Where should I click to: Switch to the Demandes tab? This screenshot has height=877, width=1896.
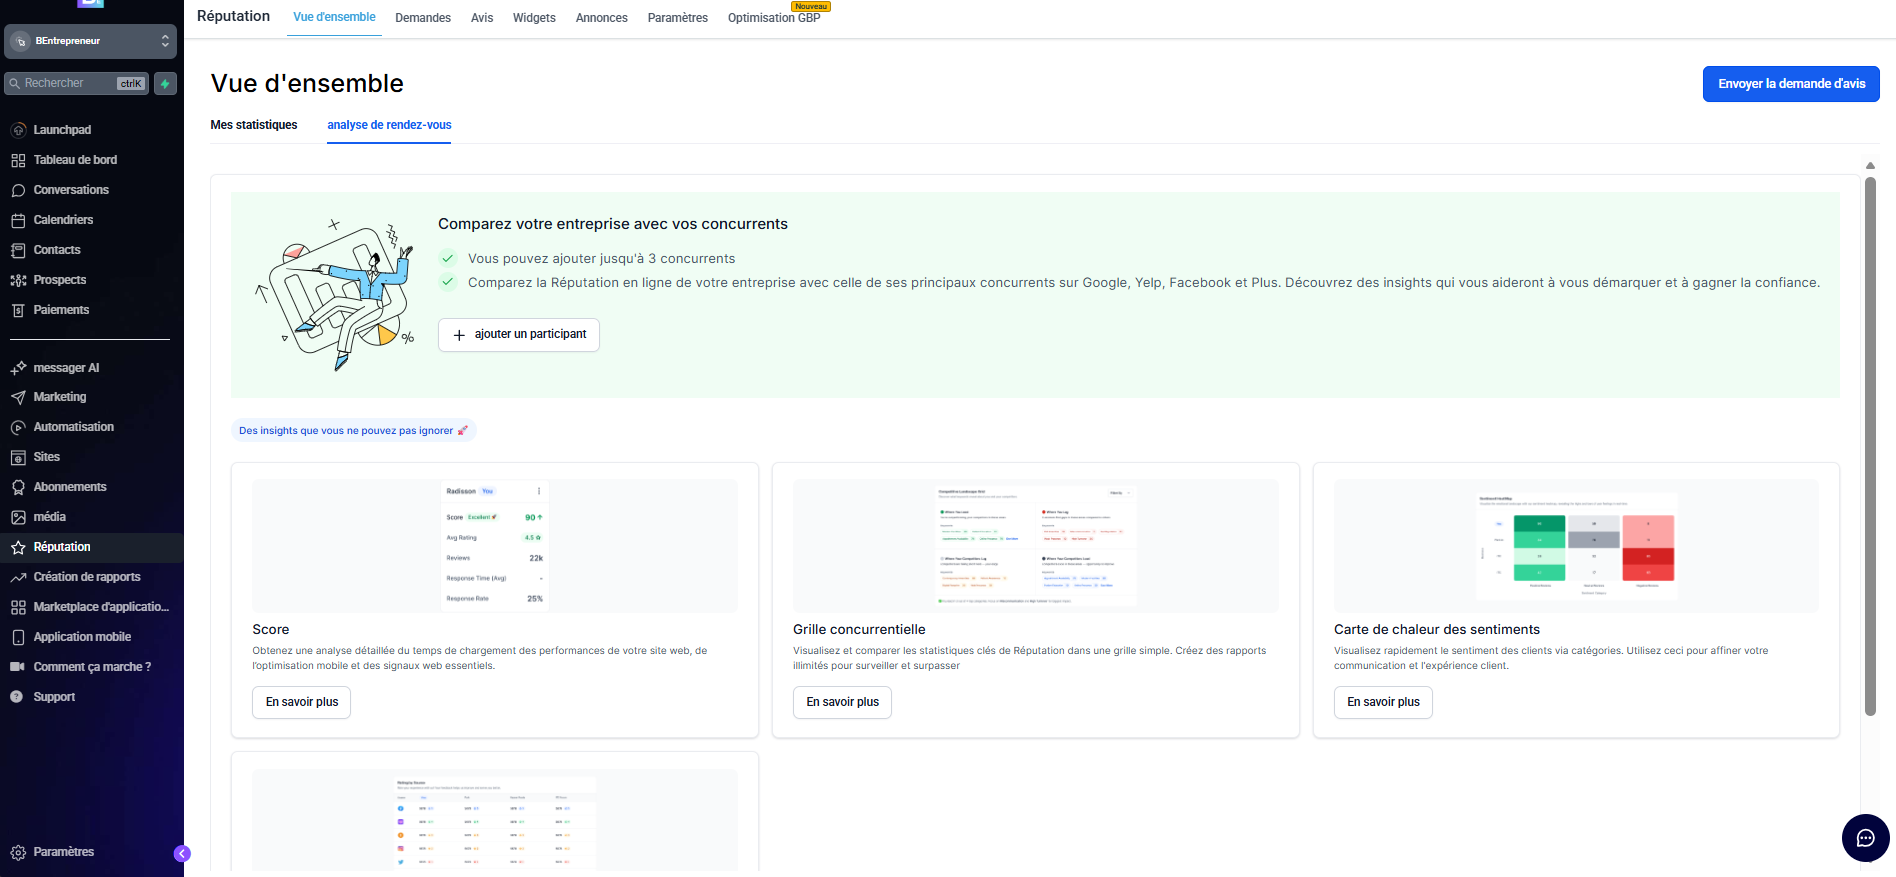(x=423, y=18)
